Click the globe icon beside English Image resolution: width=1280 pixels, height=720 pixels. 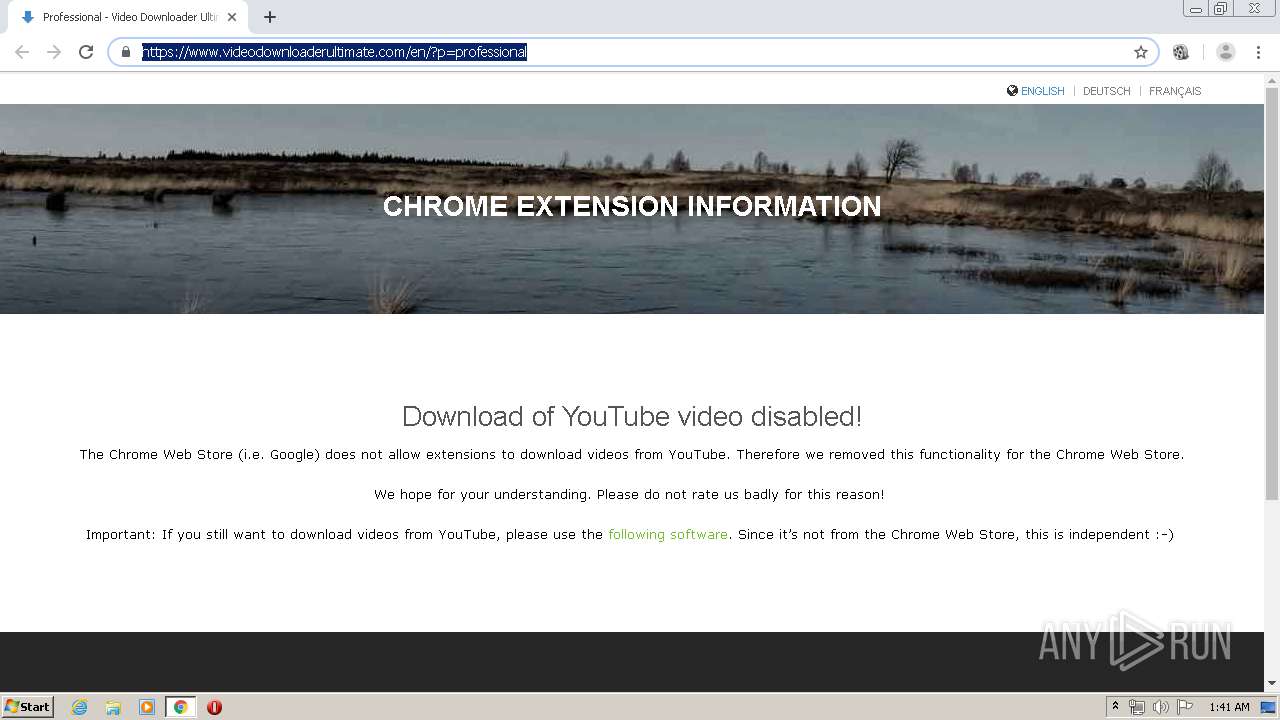click(x=1012, y=90)
